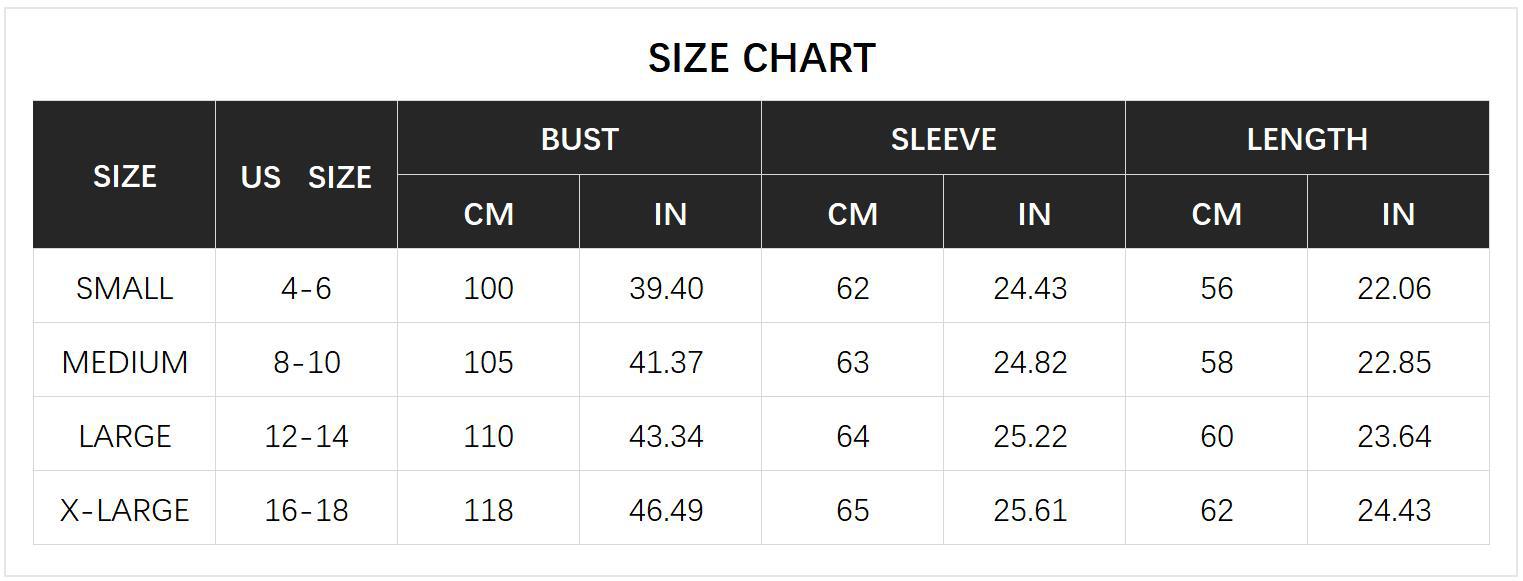Click the 41.37 bust inches value
Image resolution: width=1523 pixels, height=581 pixels.
(x=666, y=362)
